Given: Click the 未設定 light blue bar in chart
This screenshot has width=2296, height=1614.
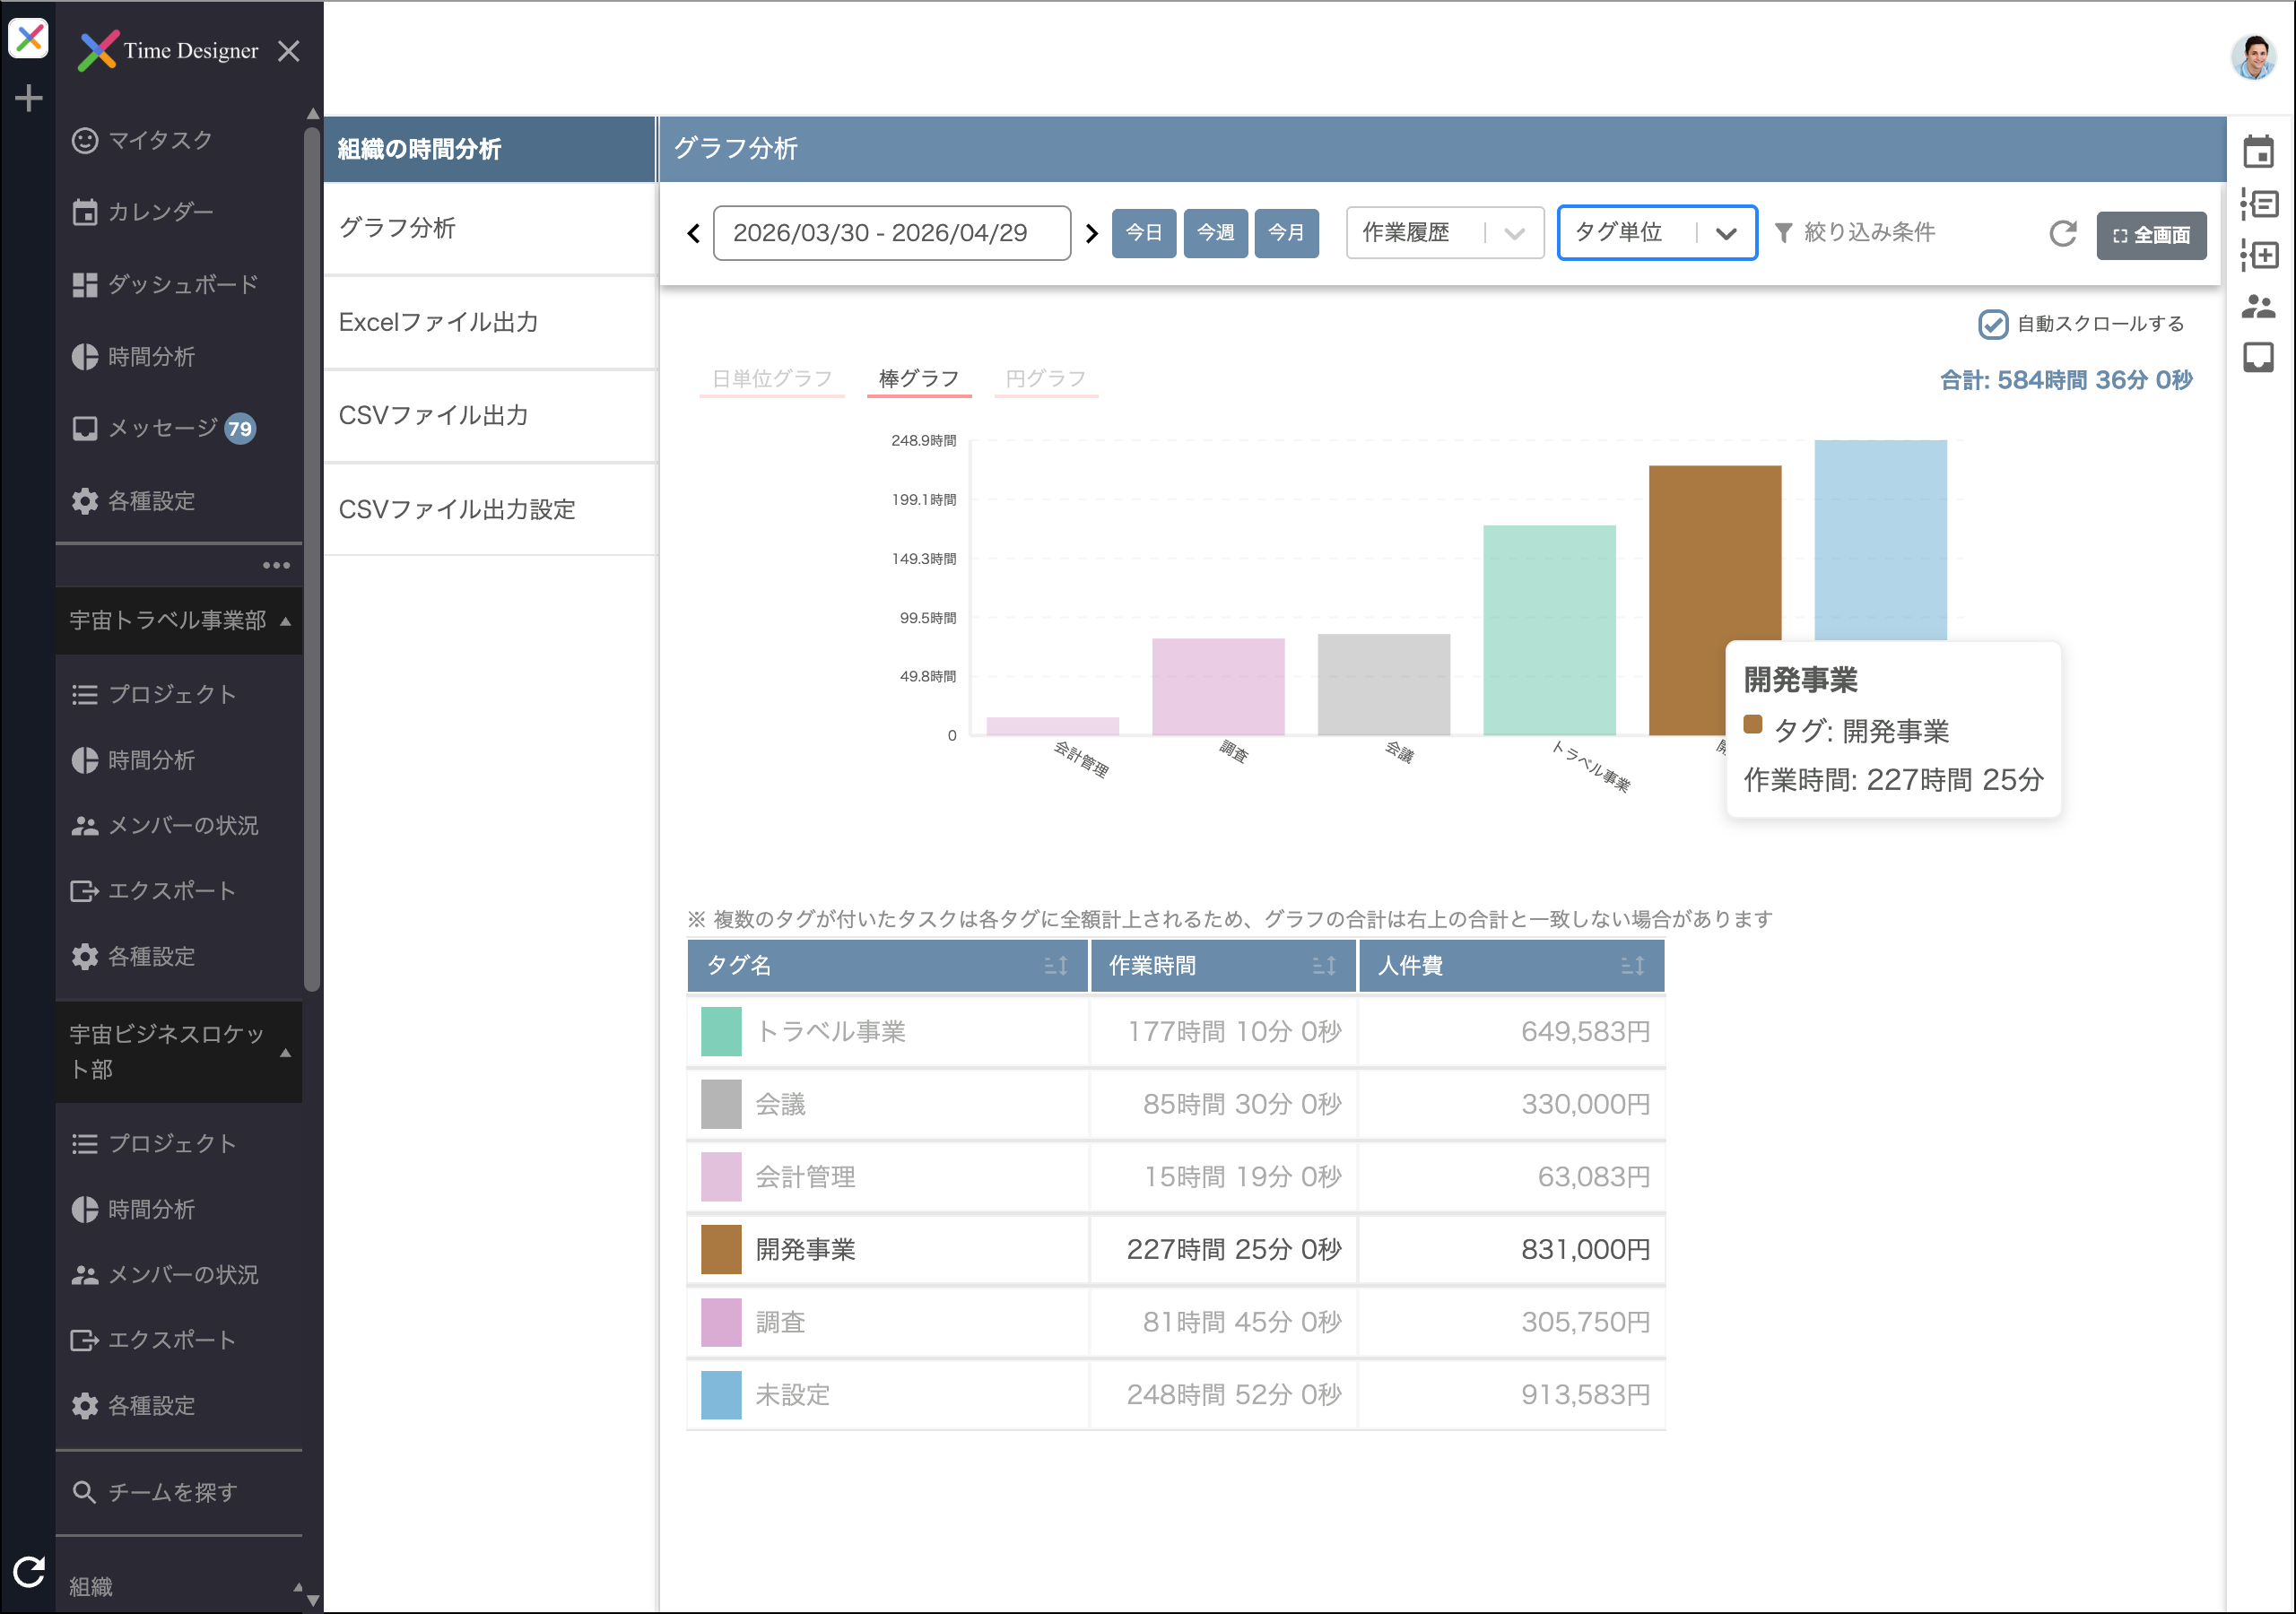Looking at the screenshot, I should click(x=1880, y=540).
